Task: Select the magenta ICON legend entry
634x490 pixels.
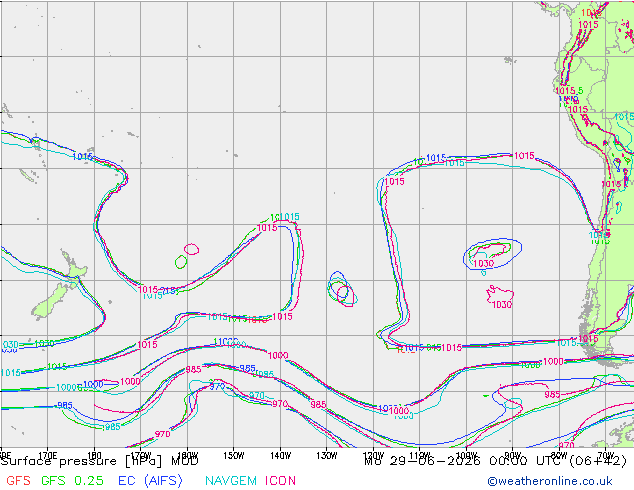Action: pyautogui.click(x=280, y=481)
